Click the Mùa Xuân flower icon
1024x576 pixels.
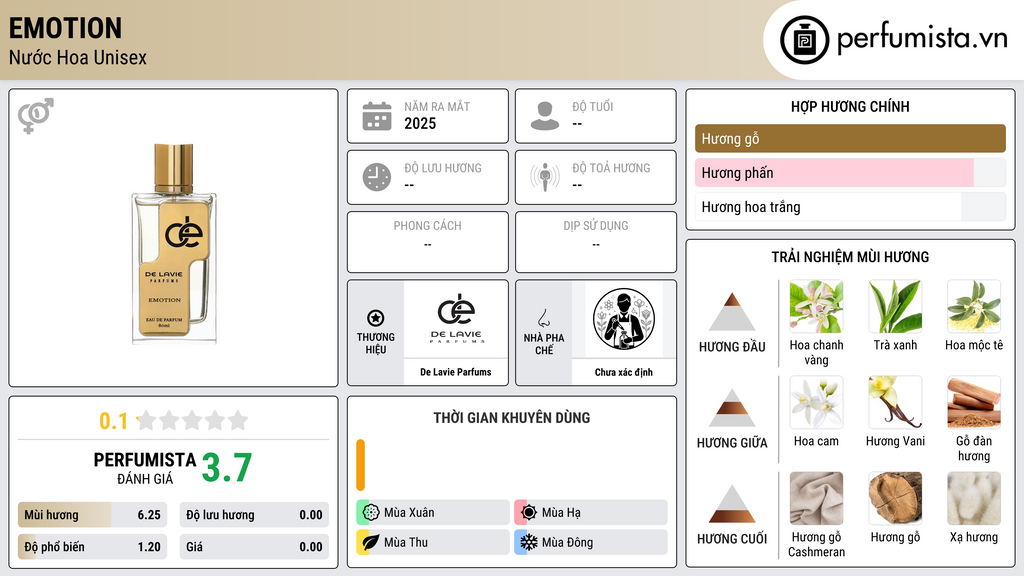click(x=371, y=513)
